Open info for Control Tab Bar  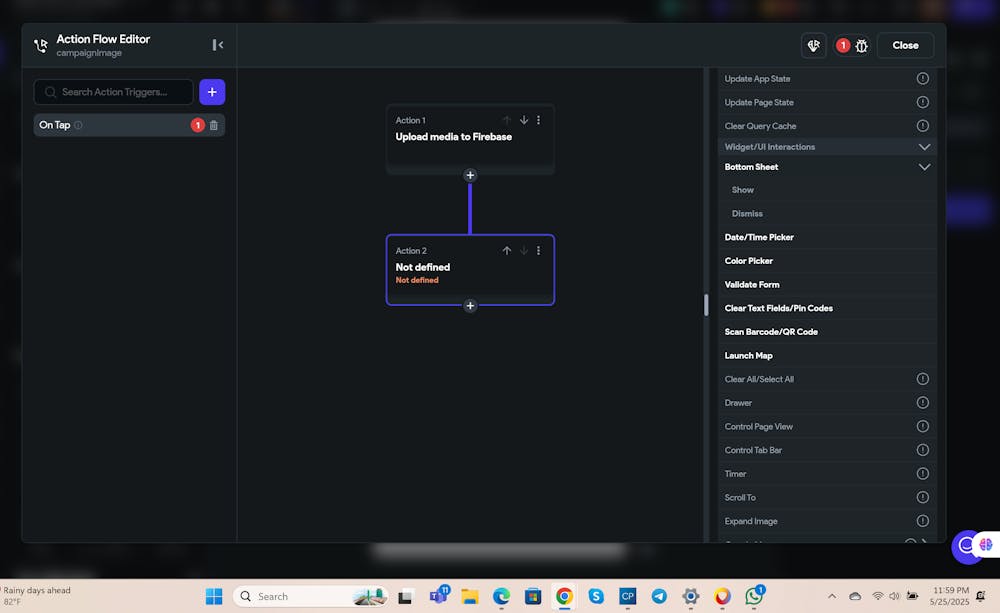coord(922,450)
